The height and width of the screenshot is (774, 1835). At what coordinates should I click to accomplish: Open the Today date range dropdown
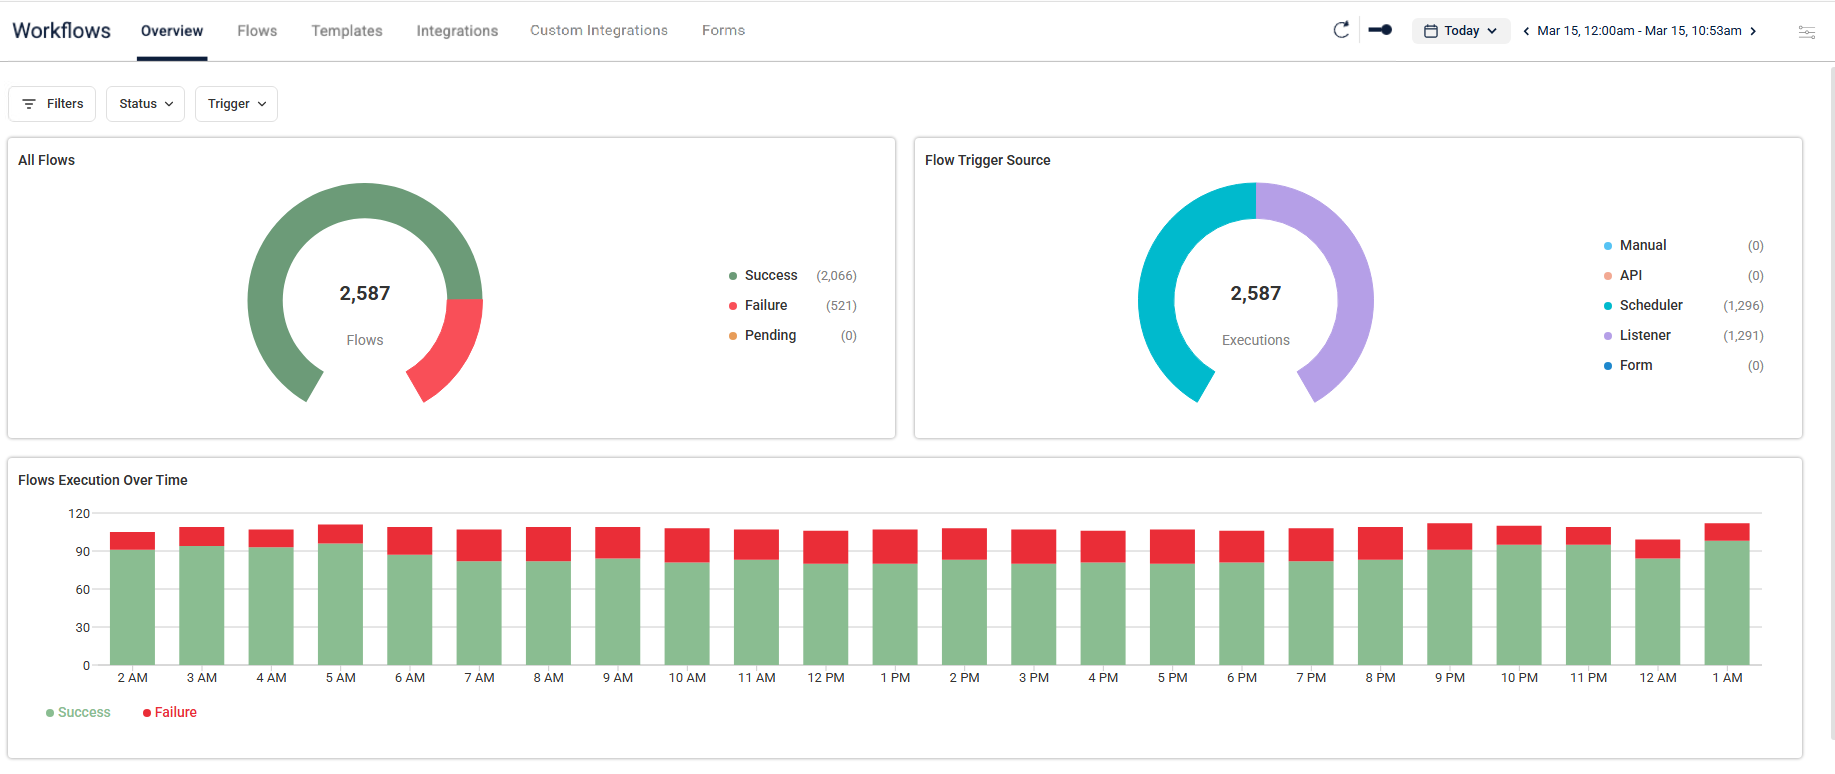pos(1461,31)
